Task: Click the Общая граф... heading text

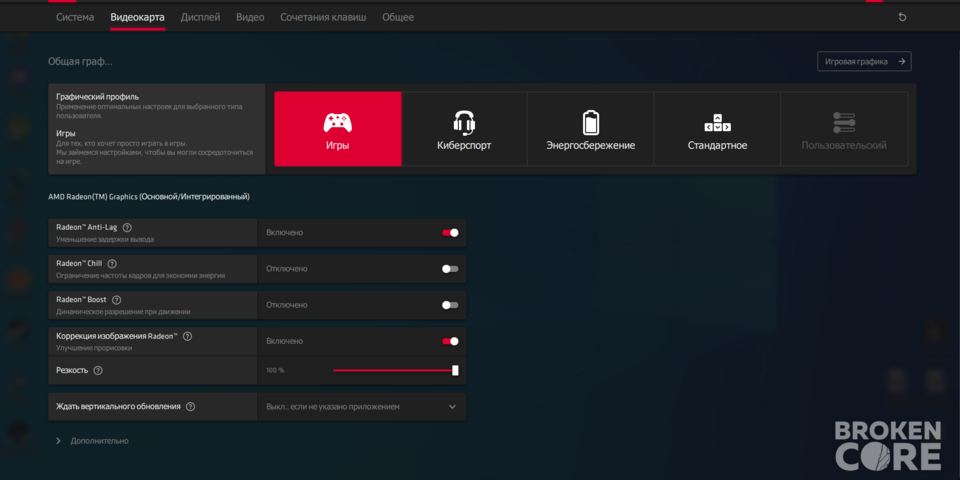Action: (x=80, y=62)
